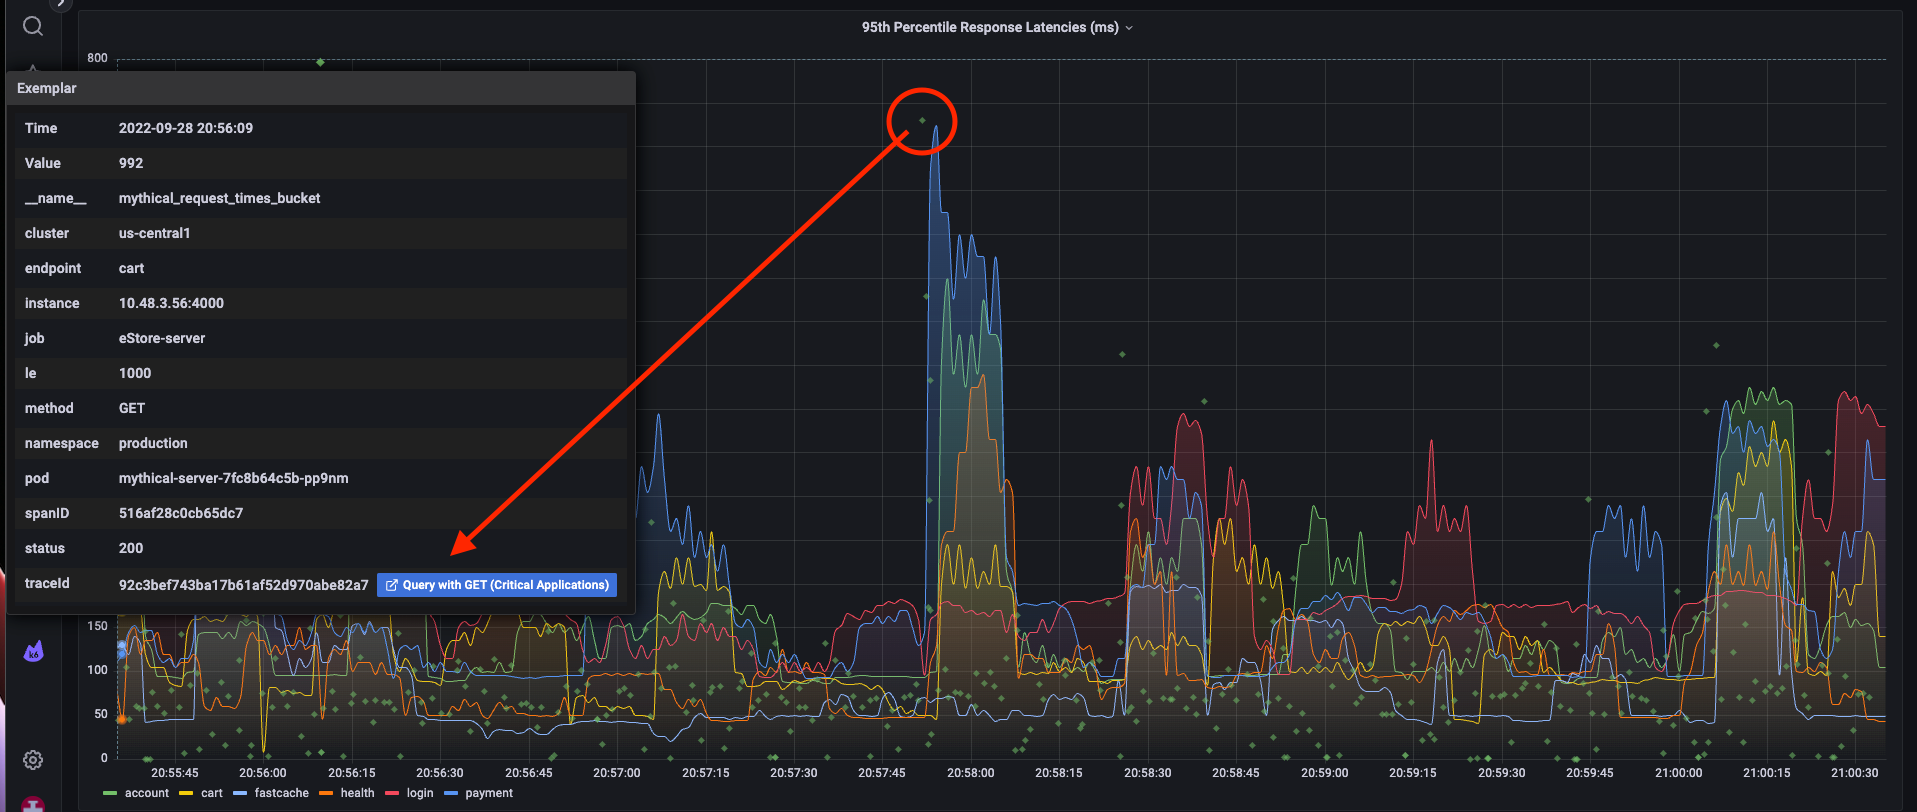The height and width of the screenshot is (812, 1917).
Task: Click Query with GET (Critical Applications) button
Action: (496, 585)
